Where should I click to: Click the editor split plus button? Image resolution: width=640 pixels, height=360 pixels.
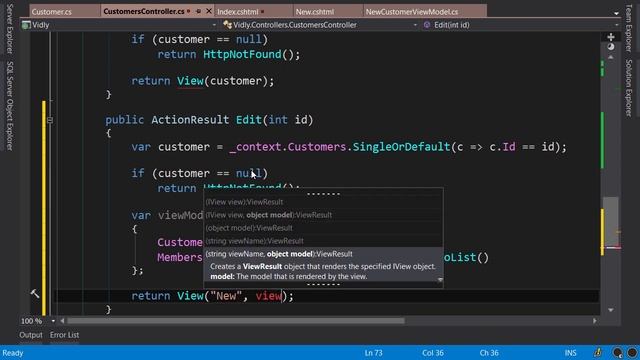click(x=611, y=37)
